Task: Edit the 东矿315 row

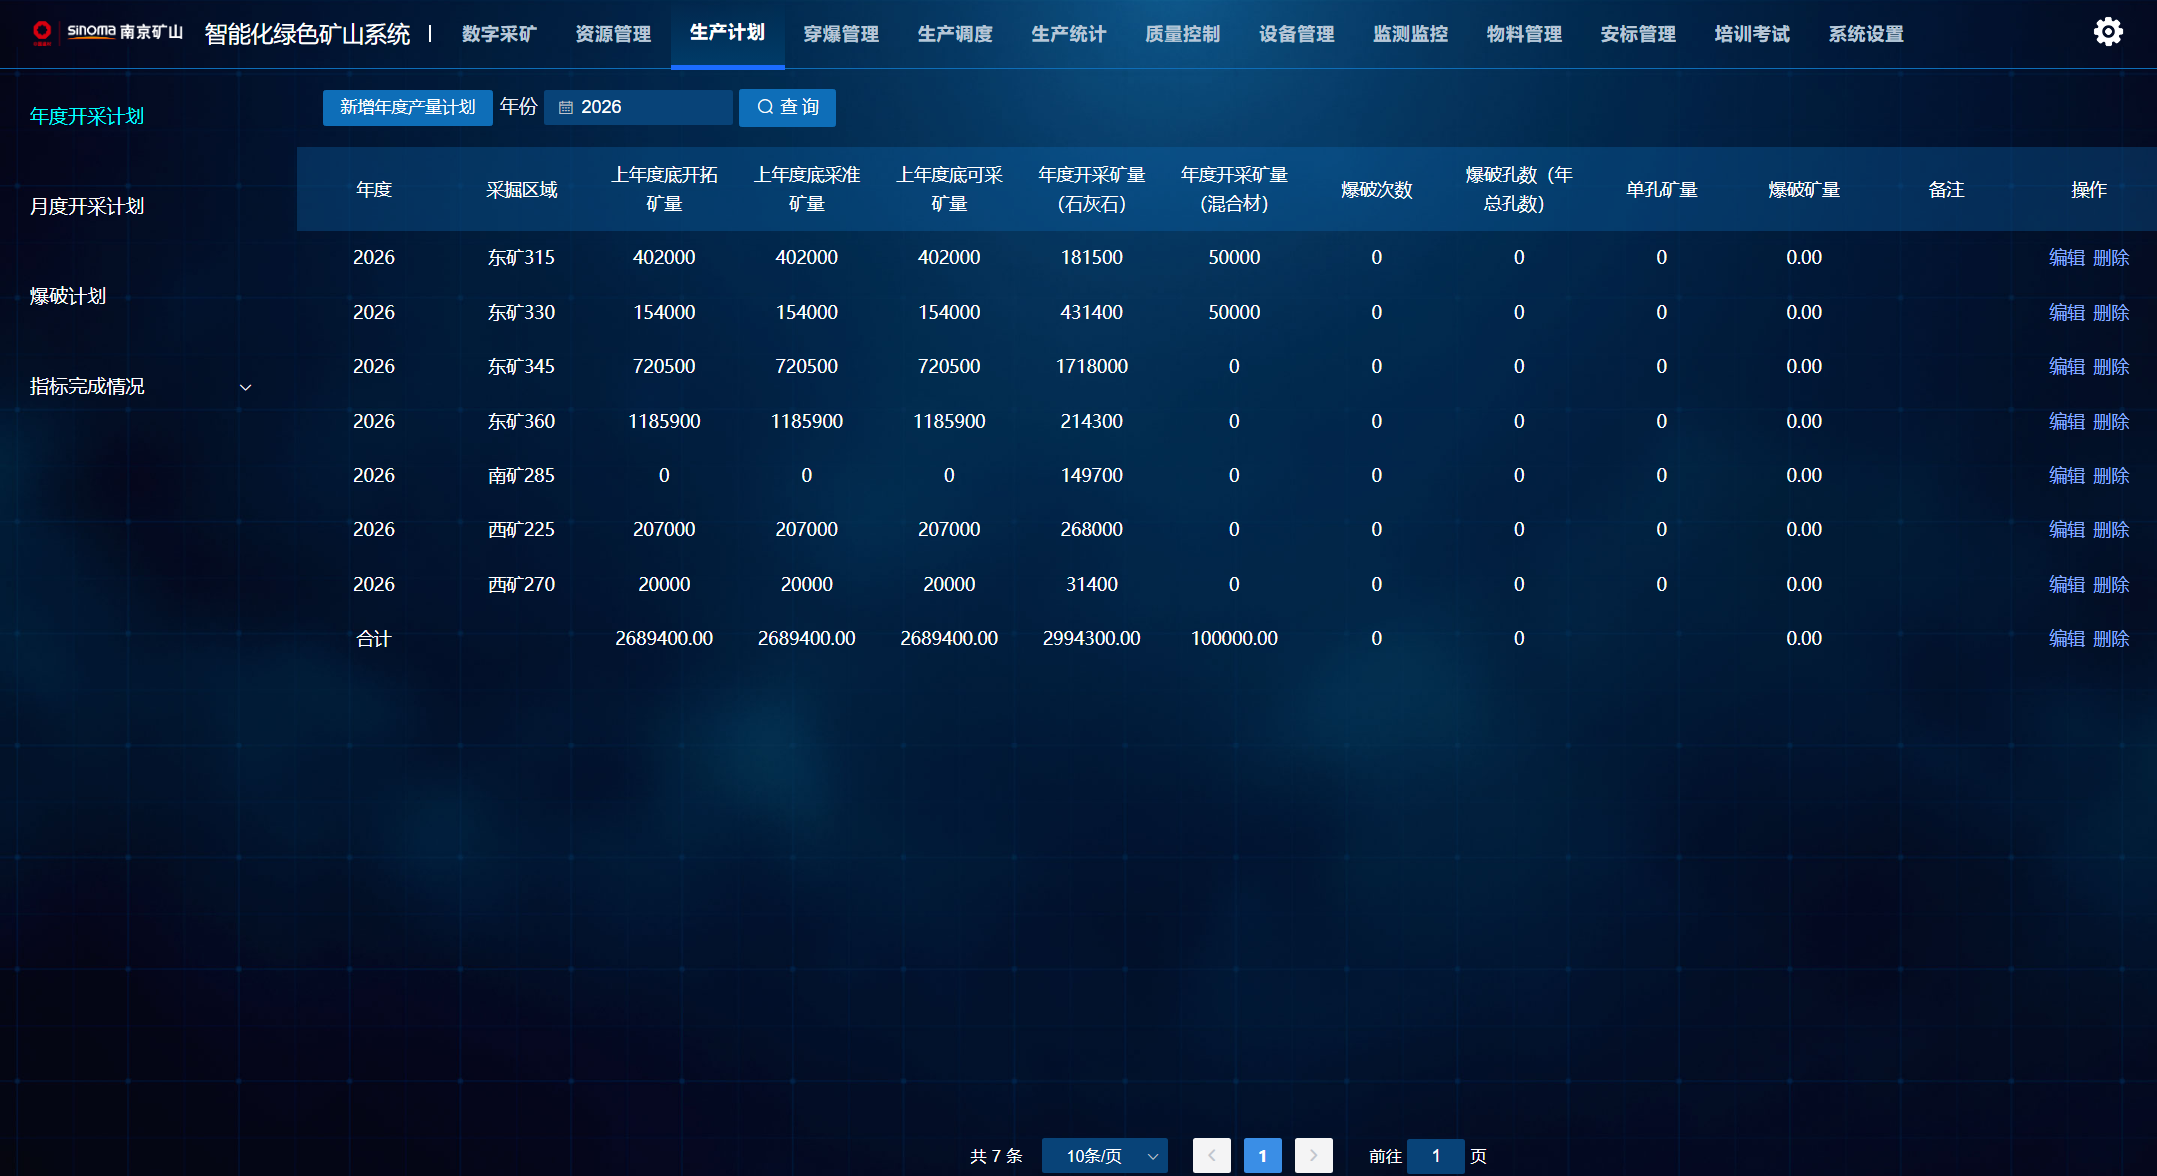Action: pyautogui.click(x=2067, y=258)
